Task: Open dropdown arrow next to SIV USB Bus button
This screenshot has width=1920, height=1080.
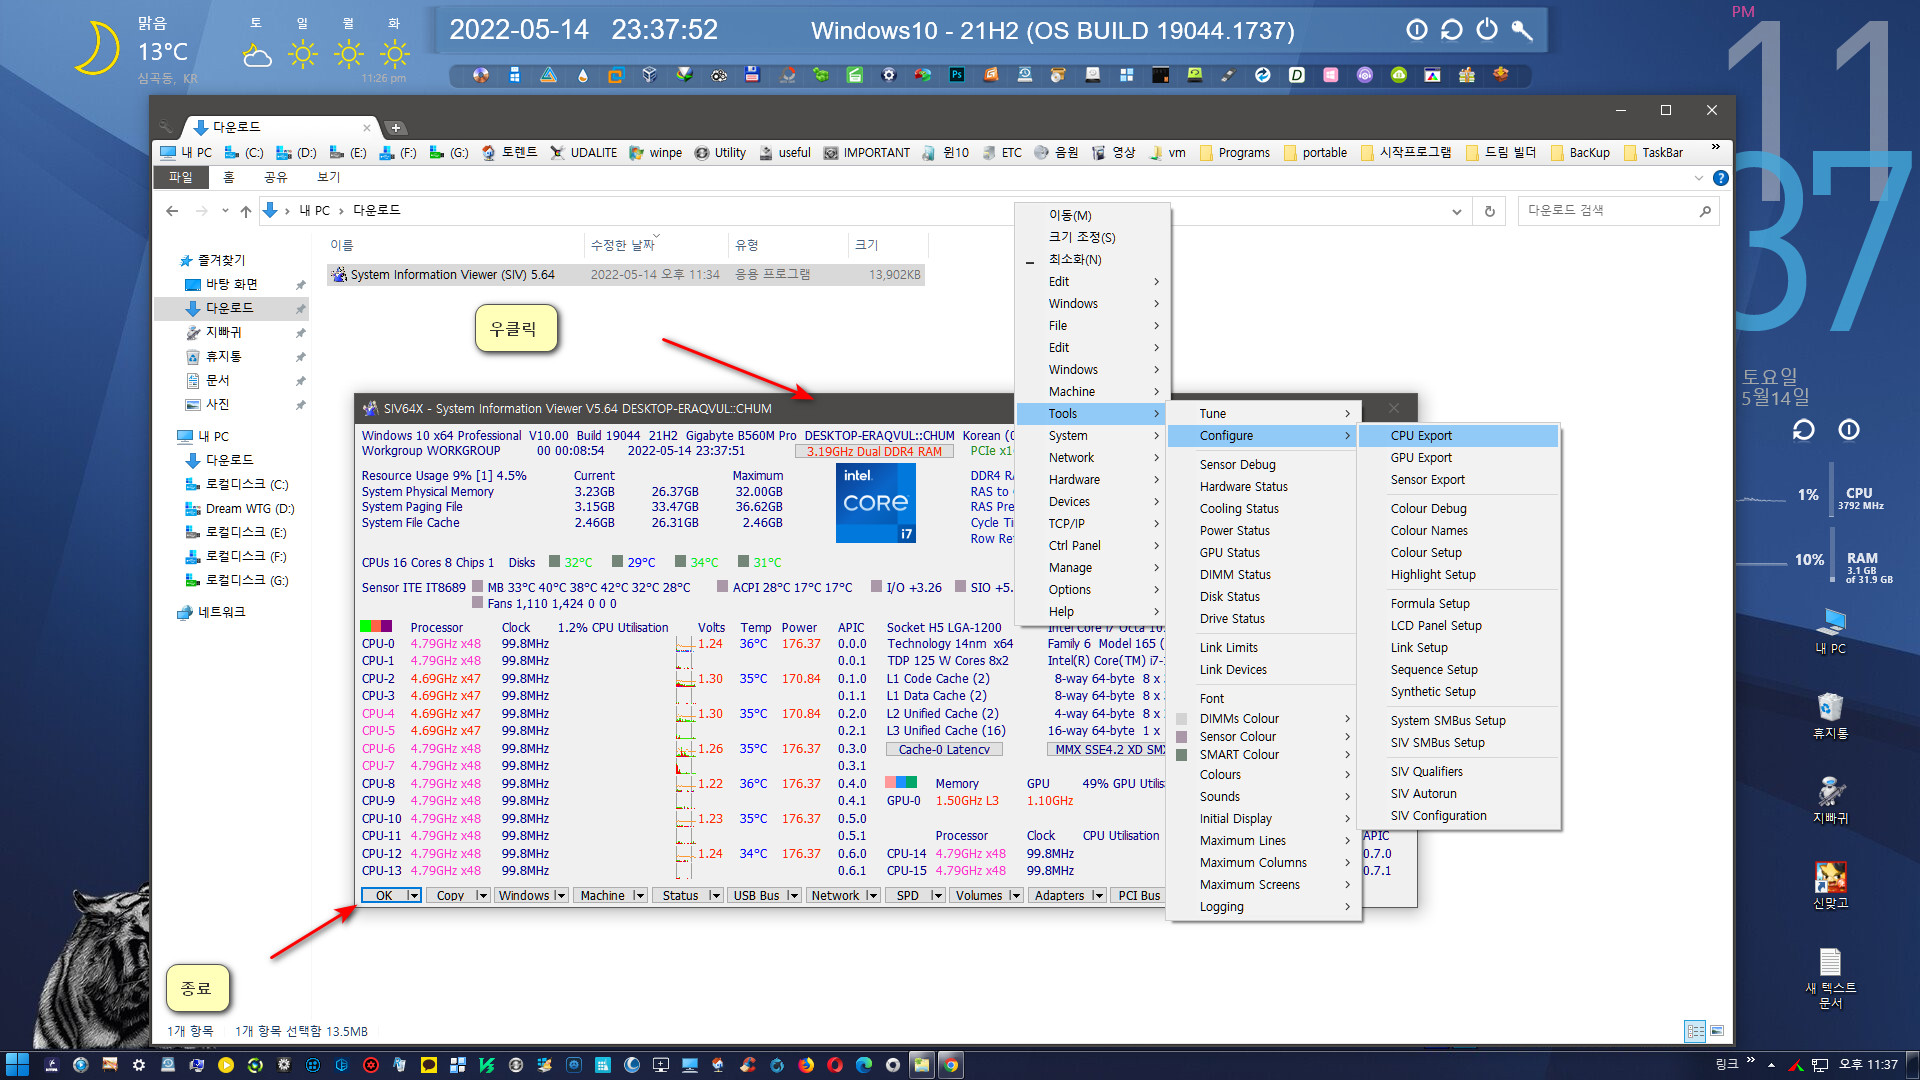Action: 793,896
